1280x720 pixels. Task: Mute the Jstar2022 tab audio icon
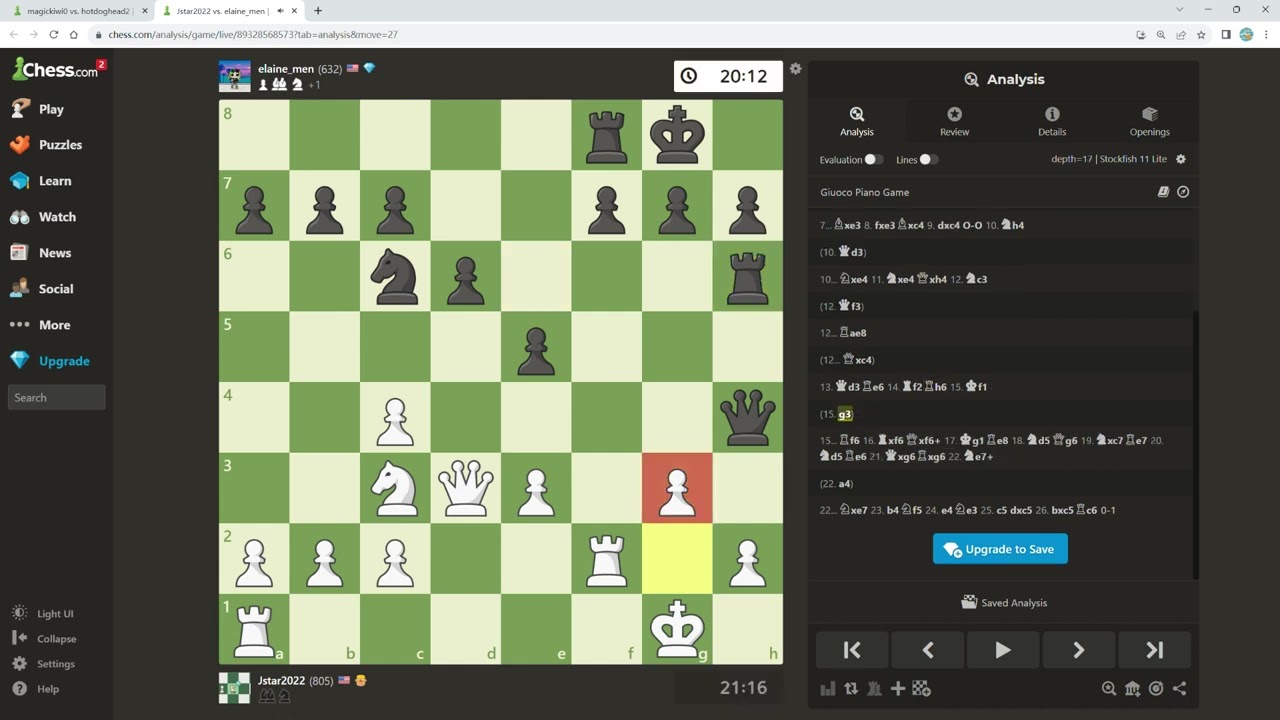click(280, 11)
